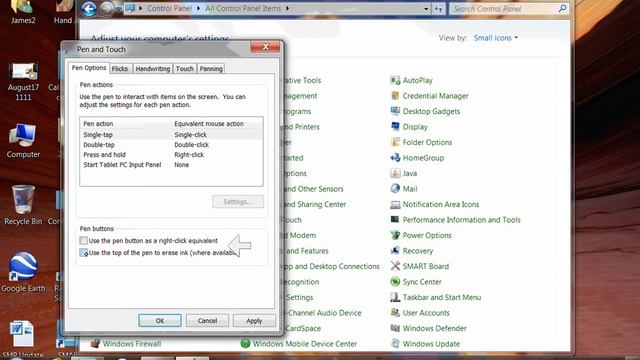The height and width of the screenshot is (360, 640).
Task: Open Windows Update icon
Action: 395,344
